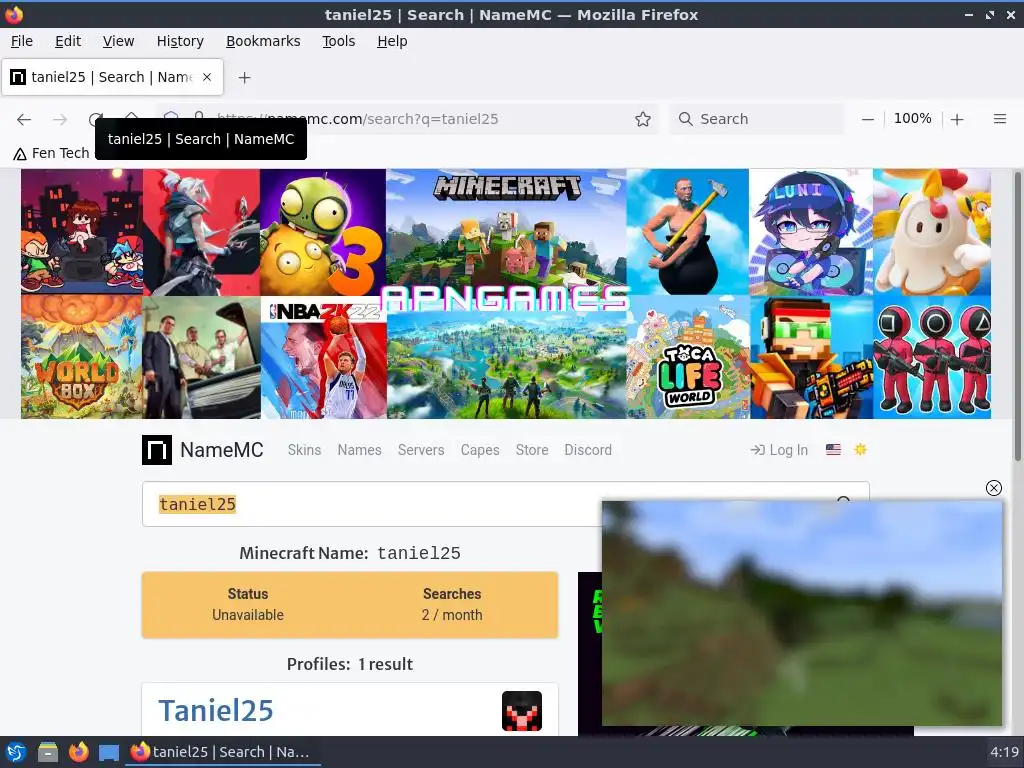
Task: Click the Luni anime character tile
Action: point(811,232)
